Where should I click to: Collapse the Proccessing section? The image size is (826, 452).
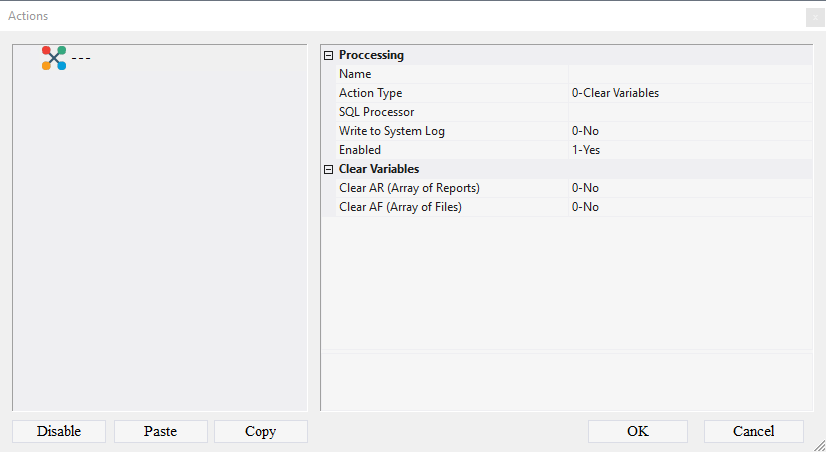(x=329, y=55)
